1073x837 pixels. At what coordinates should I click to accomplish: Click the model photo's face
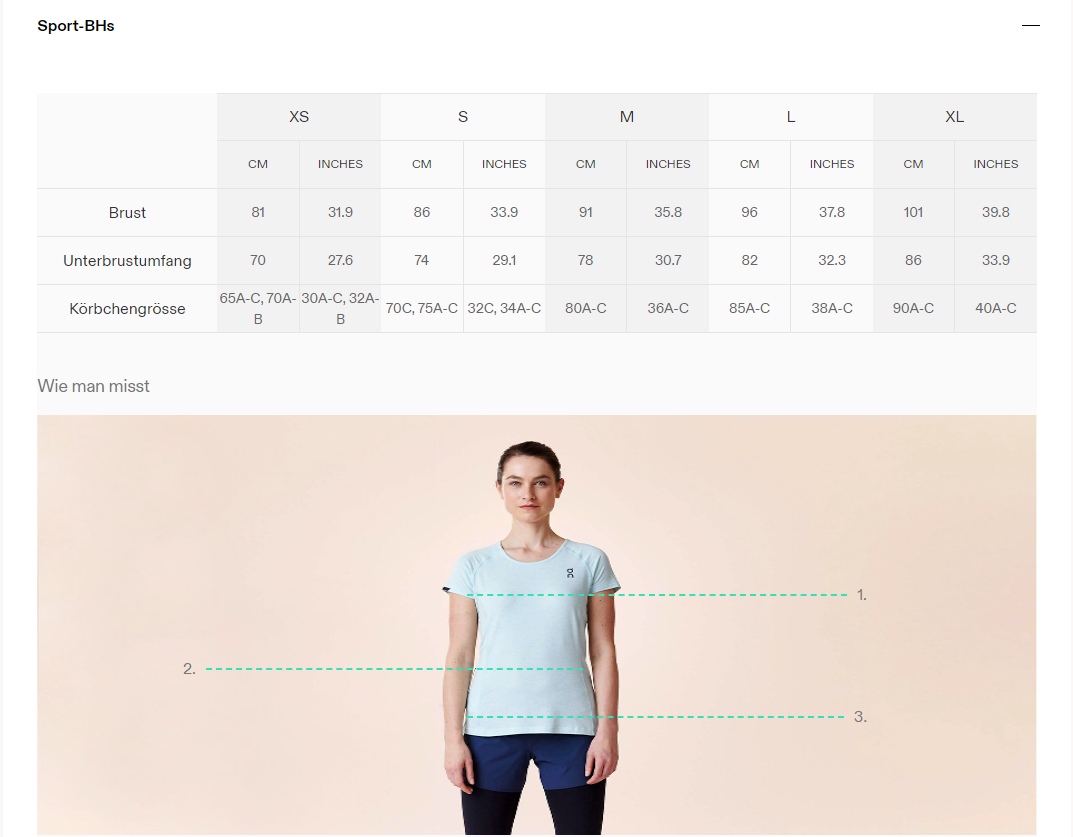(x=528, y=488)
